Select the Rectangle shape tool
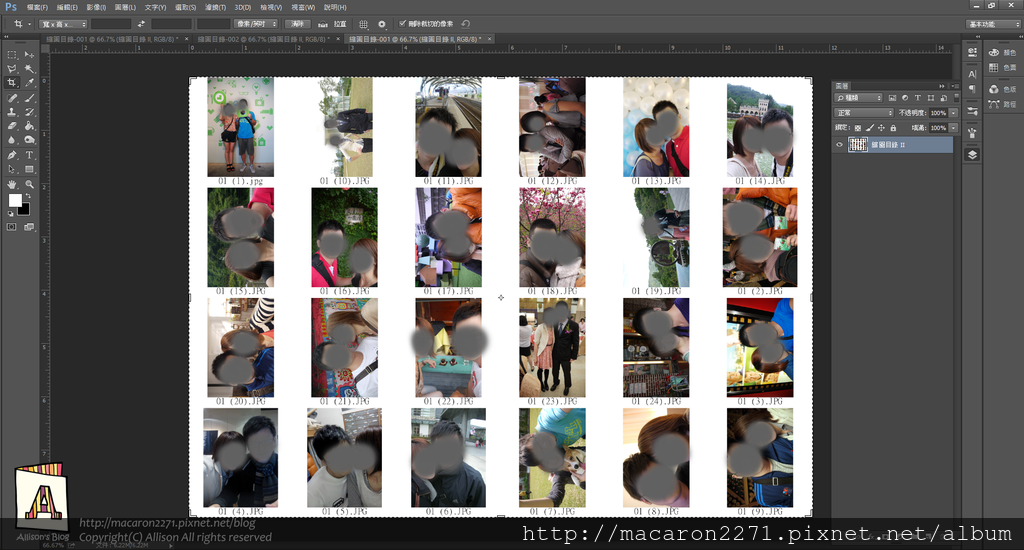Screen dimensions: 1024x550 point(29,170)
